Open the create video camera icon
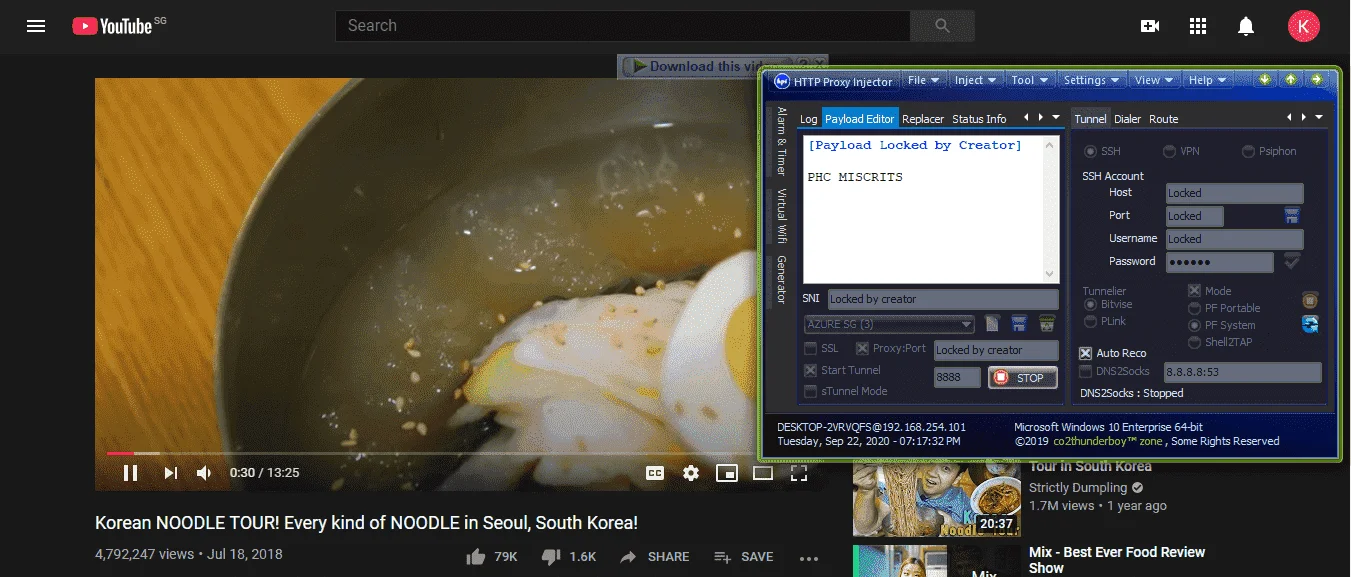Viewport: 1351px width, 577px height. point(1150,26)
